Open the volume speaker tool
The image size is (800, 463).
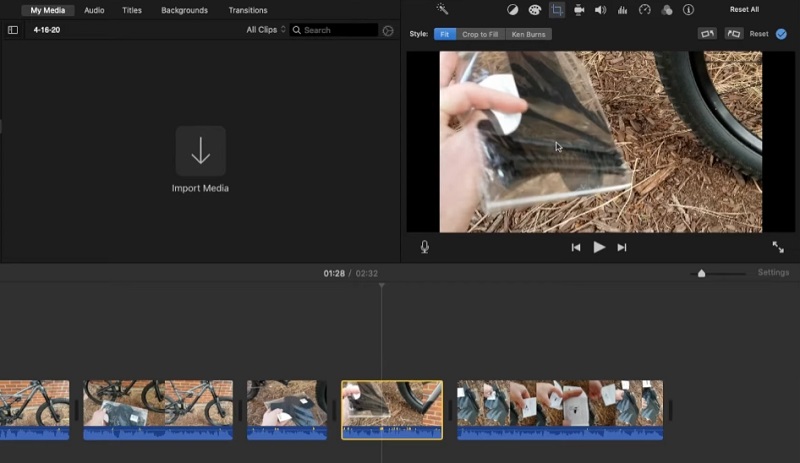coord(600,10)
